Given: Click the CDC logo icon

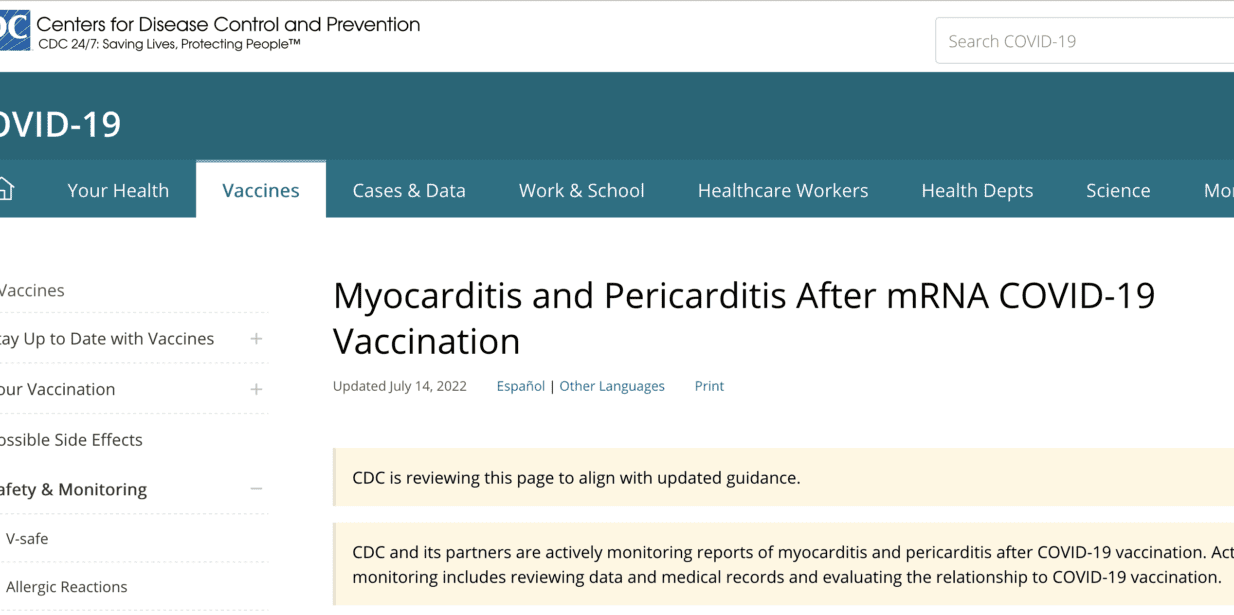Looking at the screenshot, I should click(x=14, y=31).
